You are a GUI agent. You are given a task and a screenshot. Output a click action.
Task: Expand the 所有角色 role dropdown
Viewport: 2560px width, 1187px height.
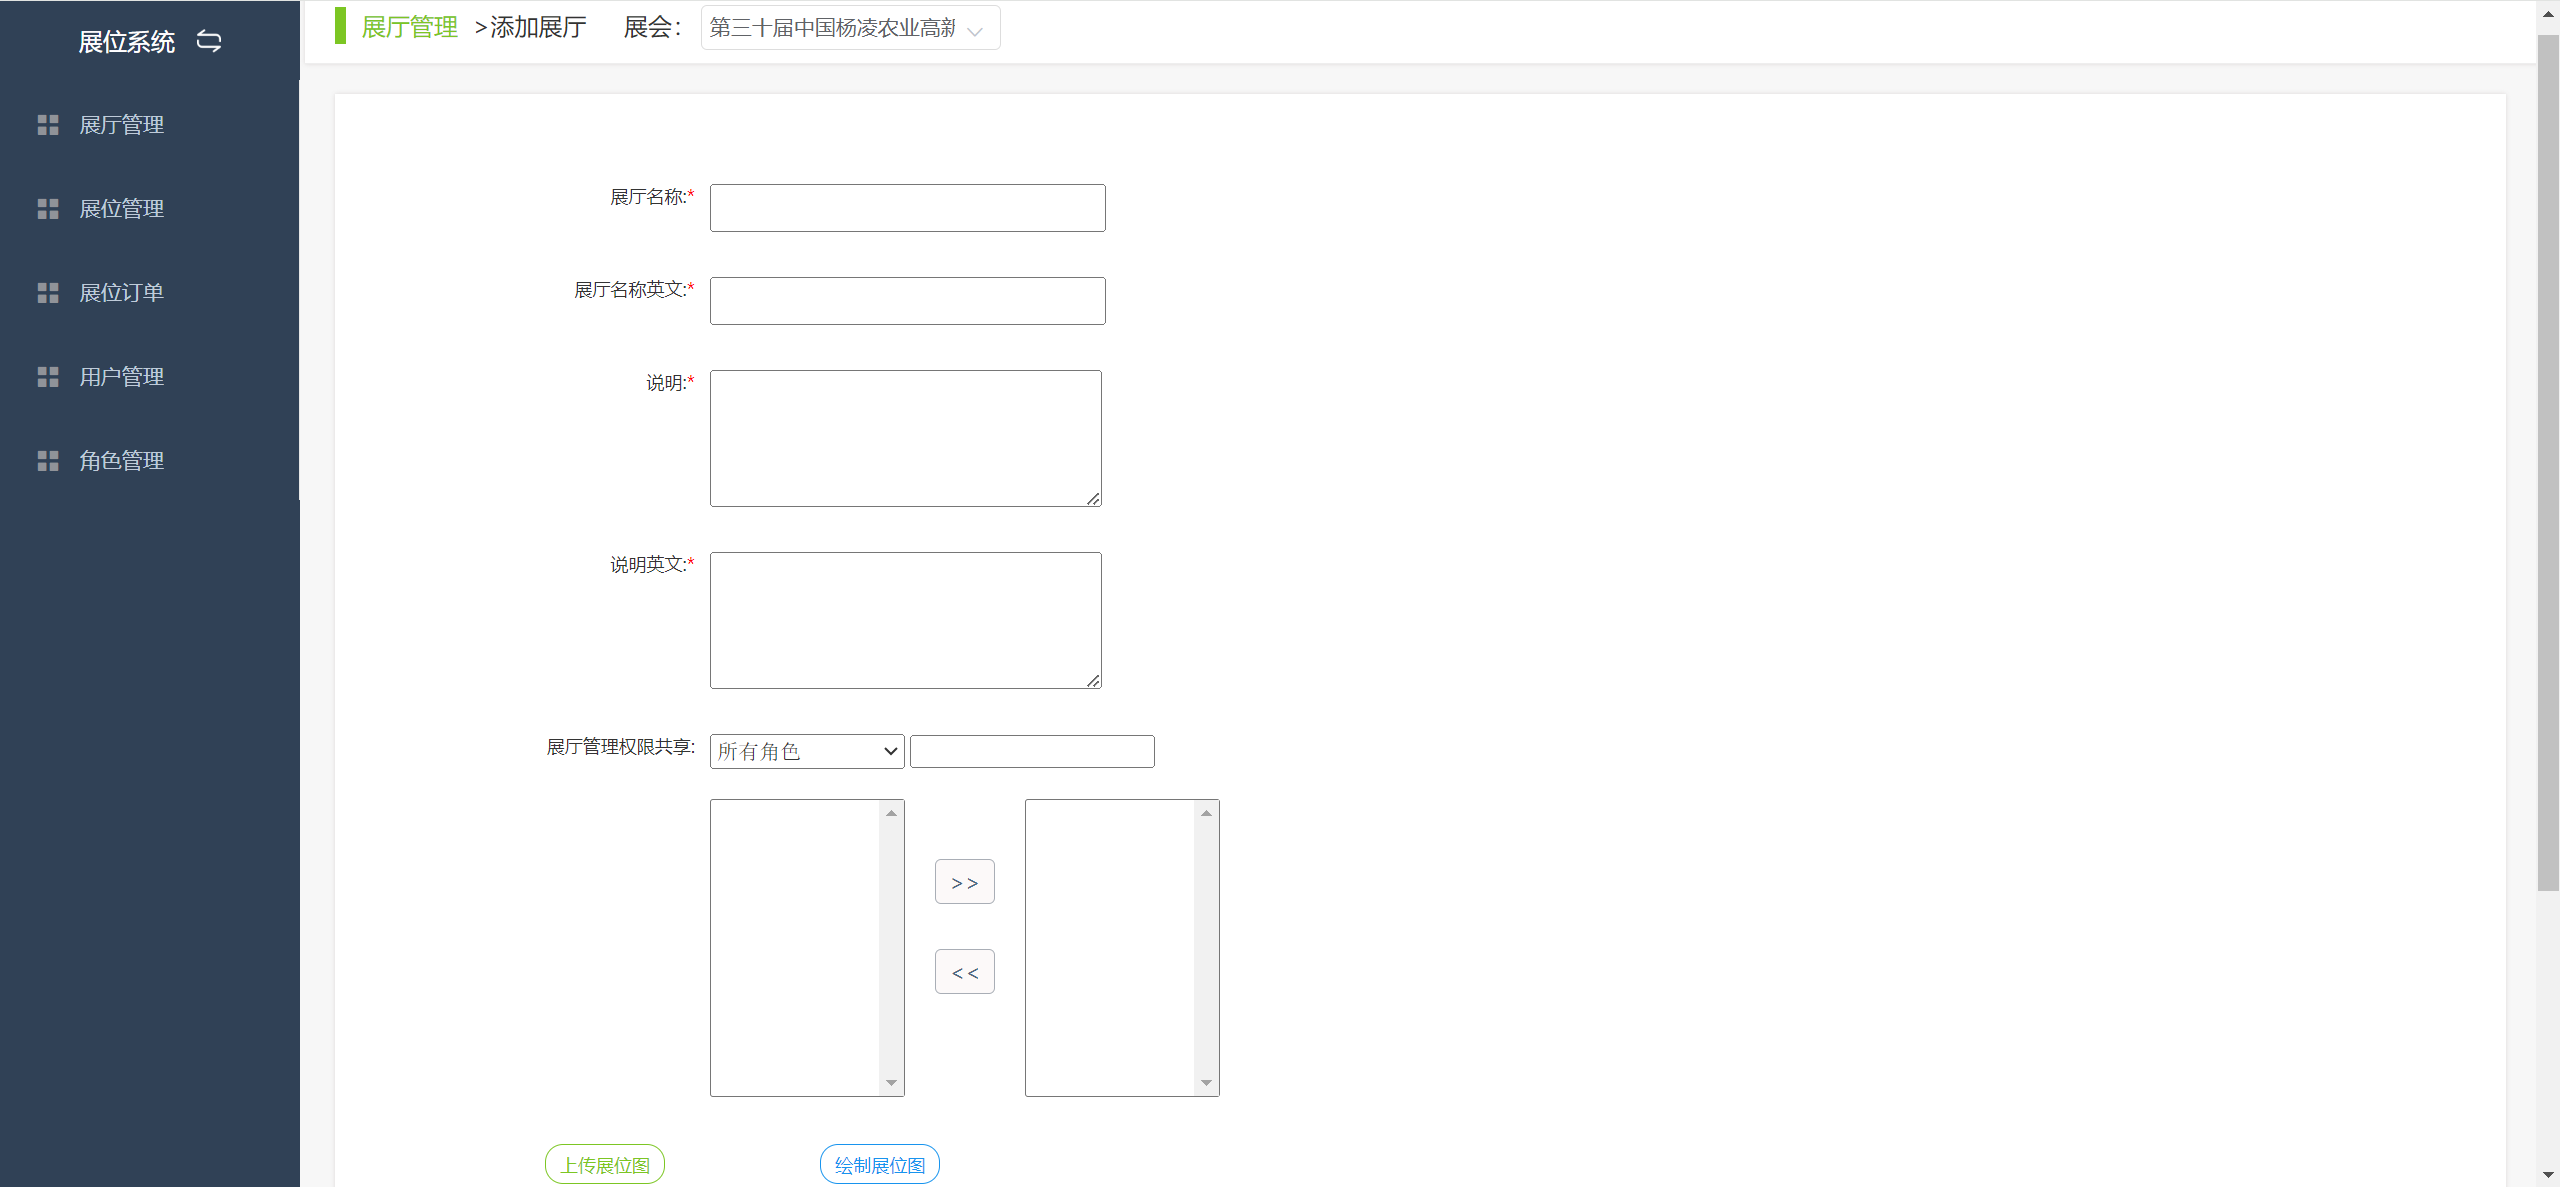pos(806,751)
